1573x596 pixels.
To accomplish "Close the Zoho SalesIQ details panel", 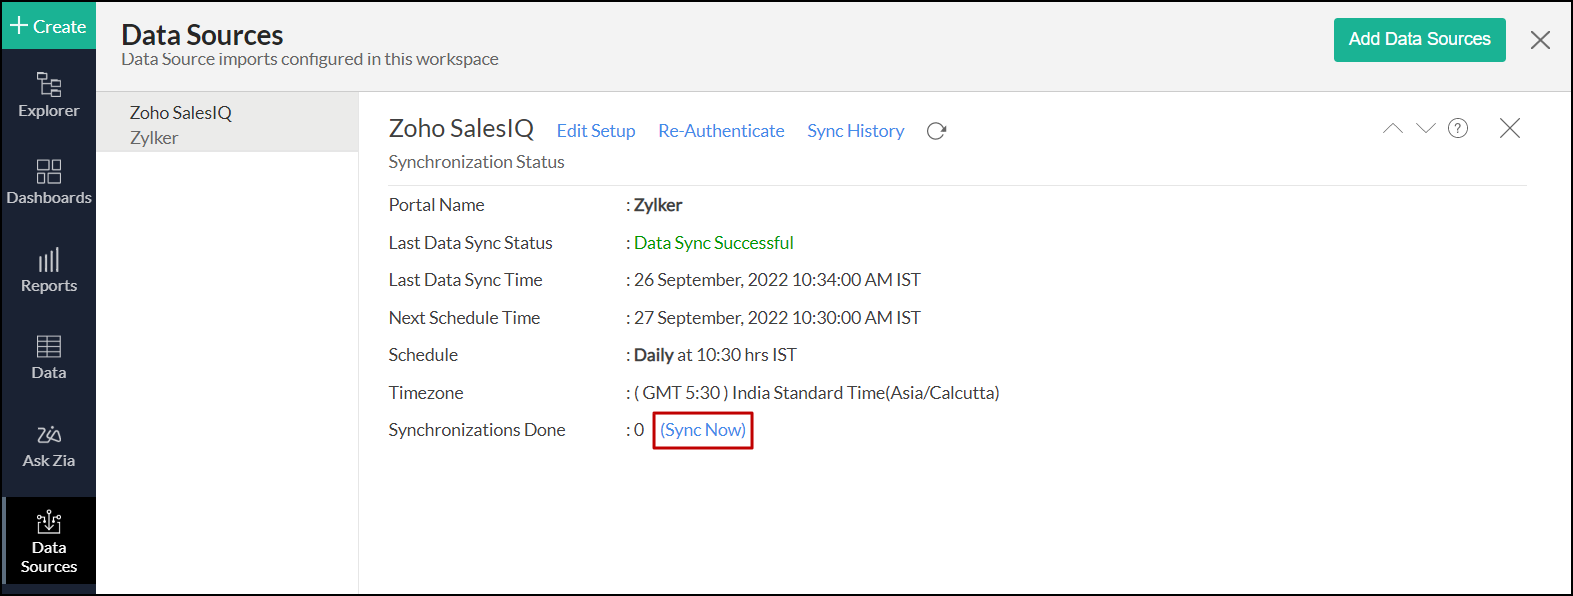I will tap(1510, 128).
